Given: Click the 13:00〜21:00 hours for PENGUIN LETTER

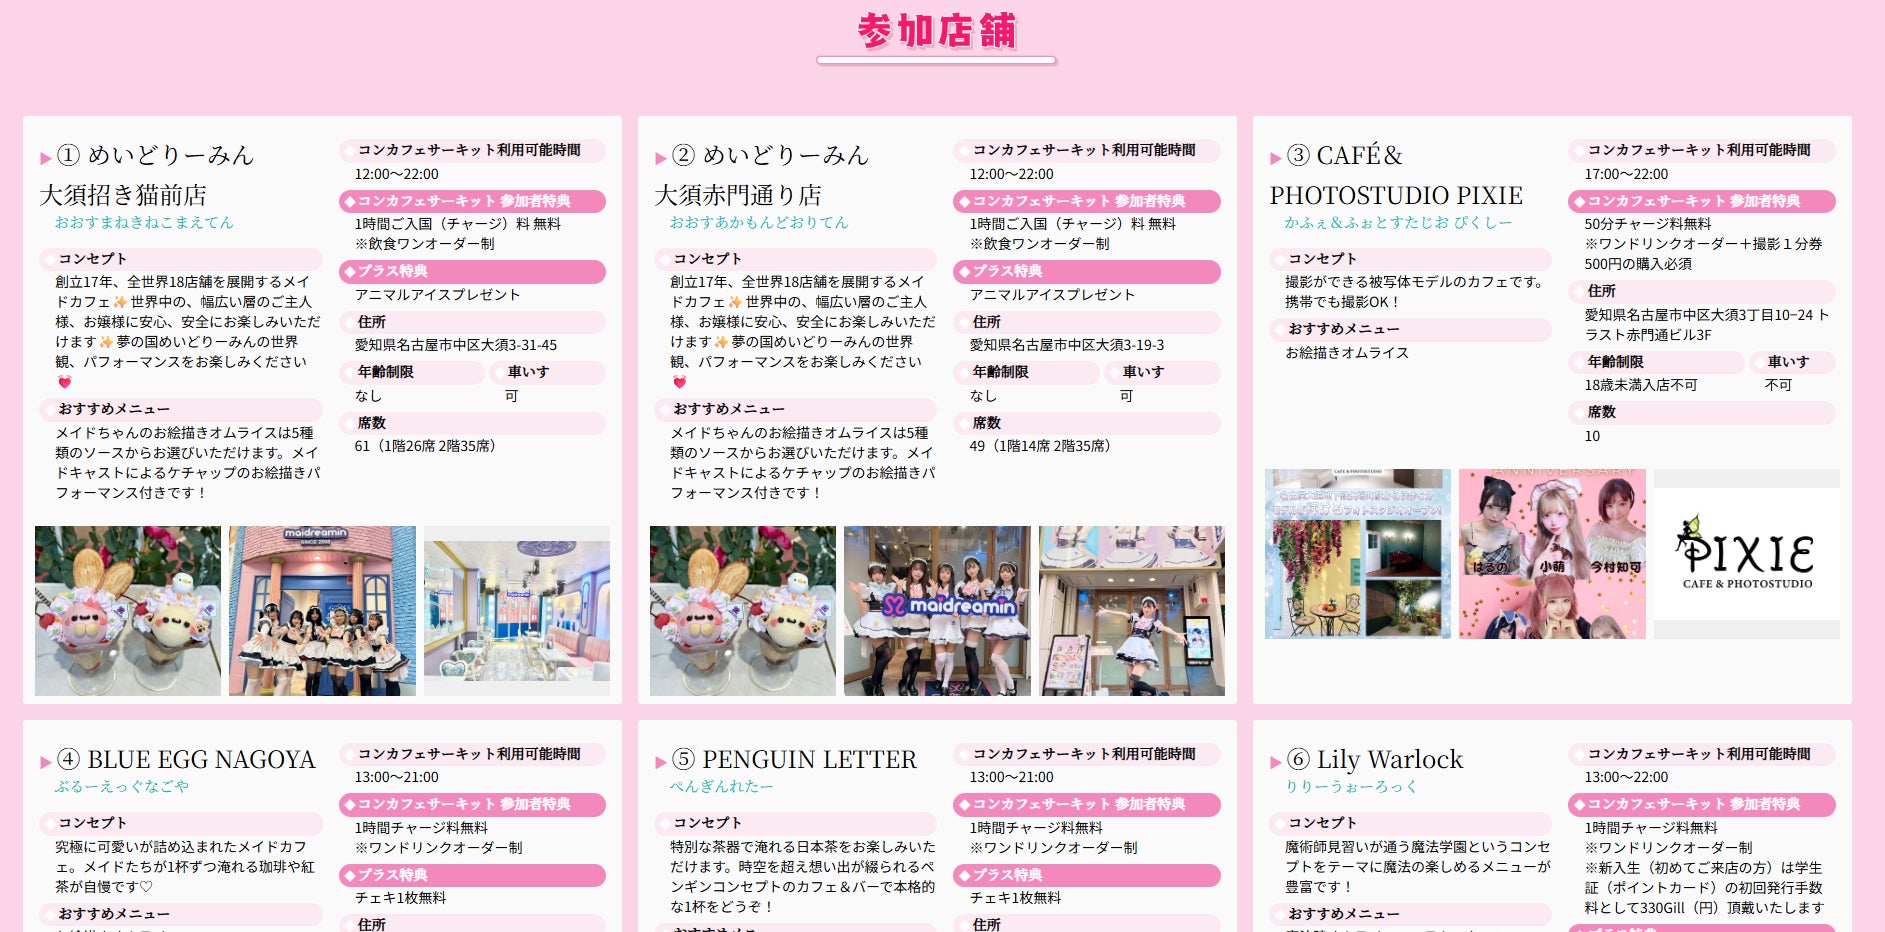Looking at the screenshot, I should 1012,777.
